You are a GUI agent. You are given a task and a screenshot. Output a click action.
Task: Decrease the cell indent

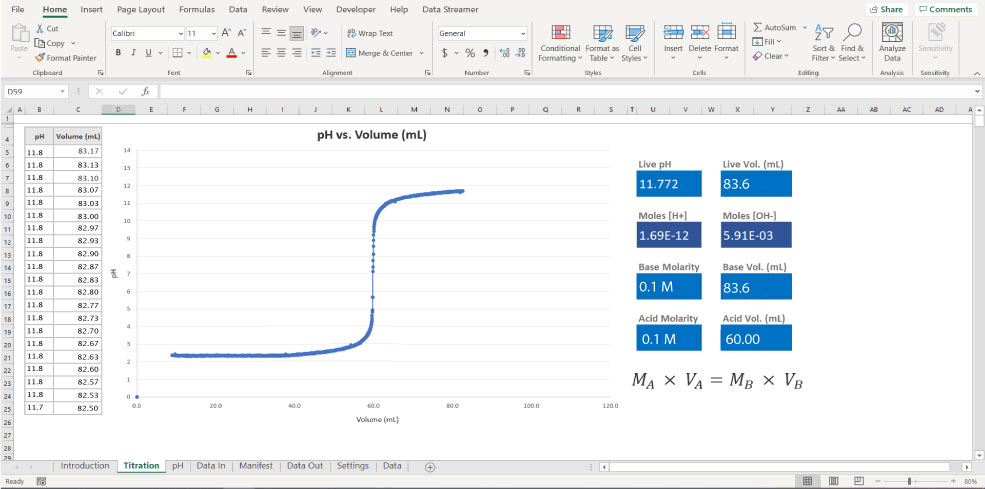click(316, 53)
